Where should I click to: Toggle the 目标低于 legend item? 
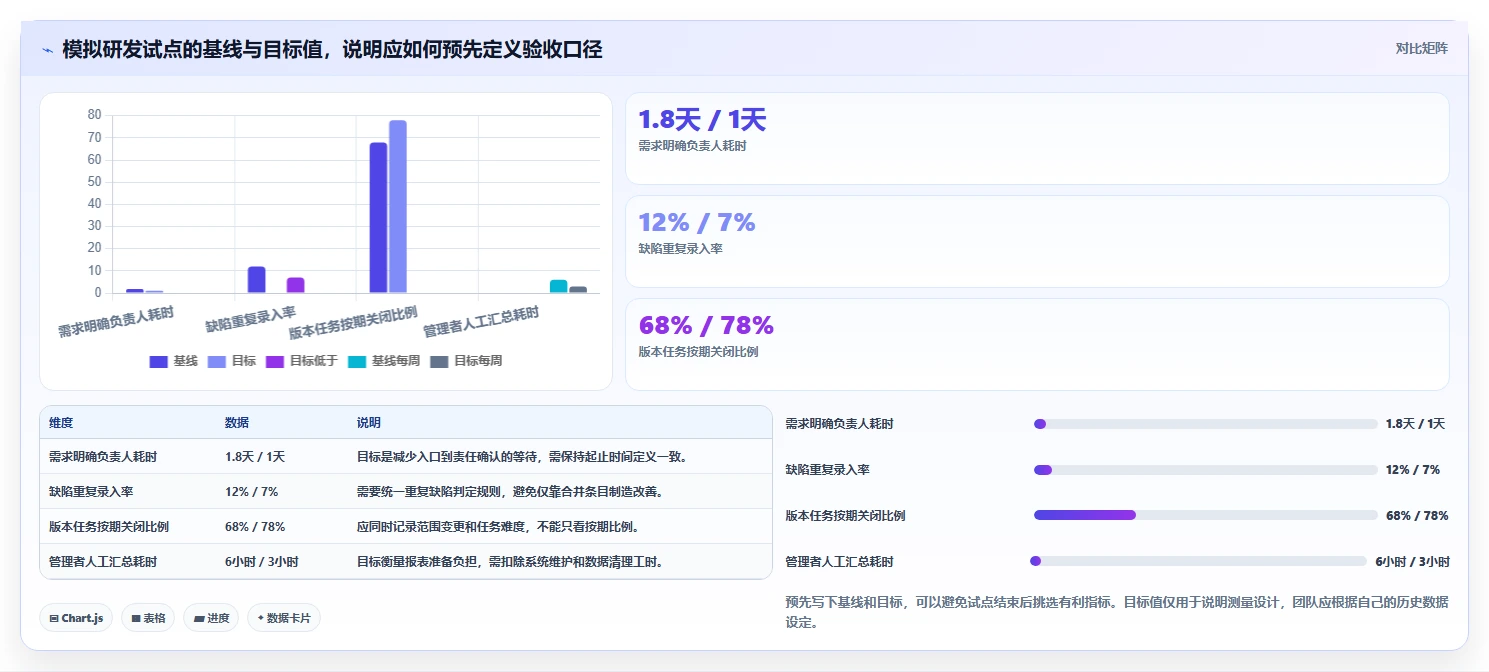(302, 361)
